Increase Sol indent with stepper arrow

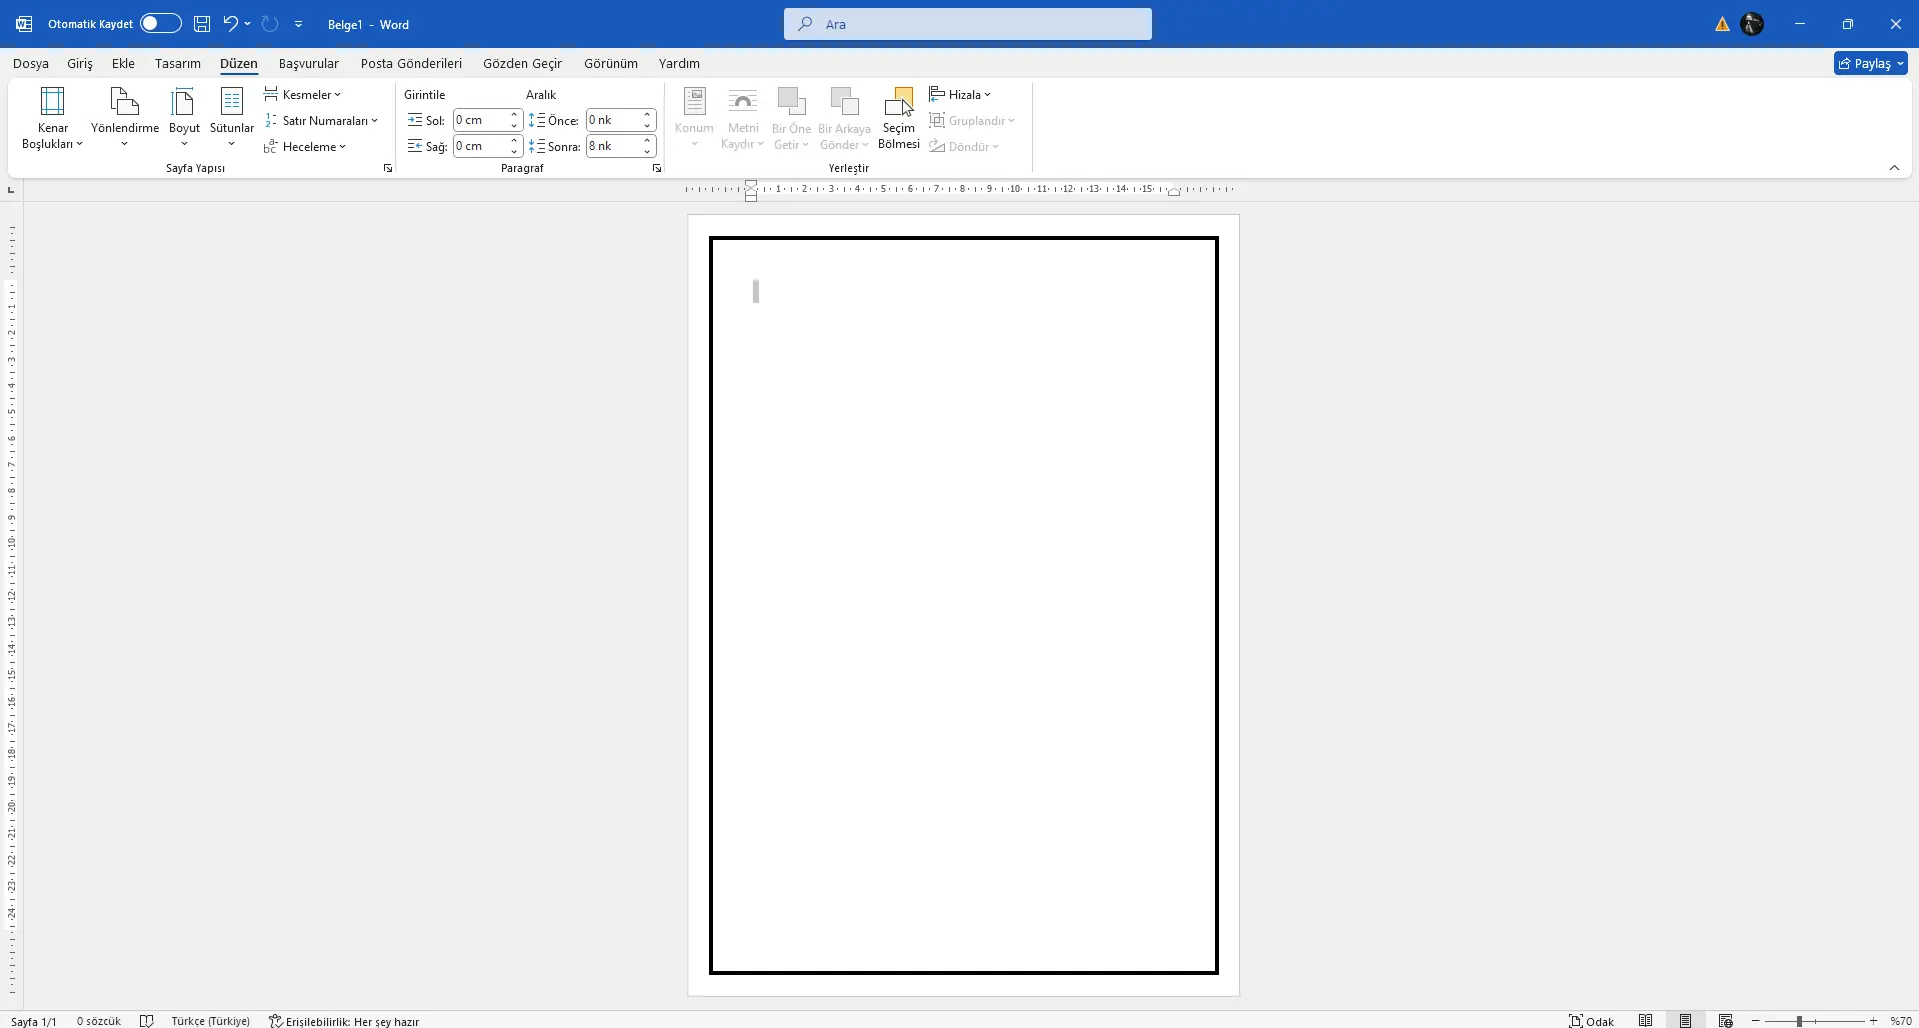tap(514, 115)
